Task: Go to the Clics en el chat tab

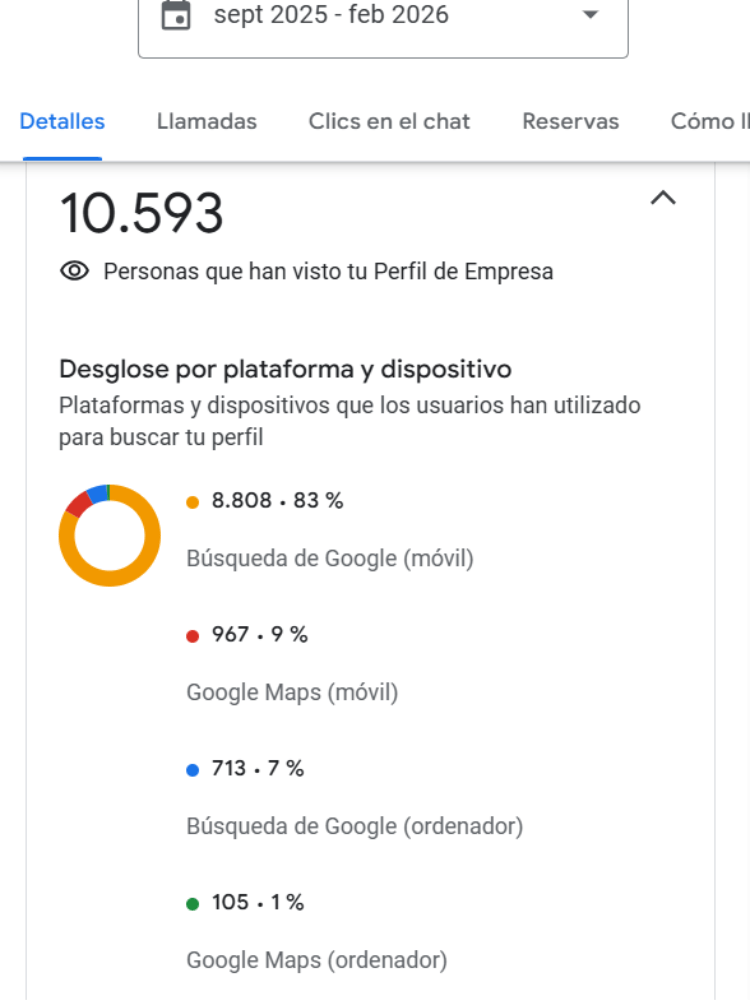Action: coord(389,122)
